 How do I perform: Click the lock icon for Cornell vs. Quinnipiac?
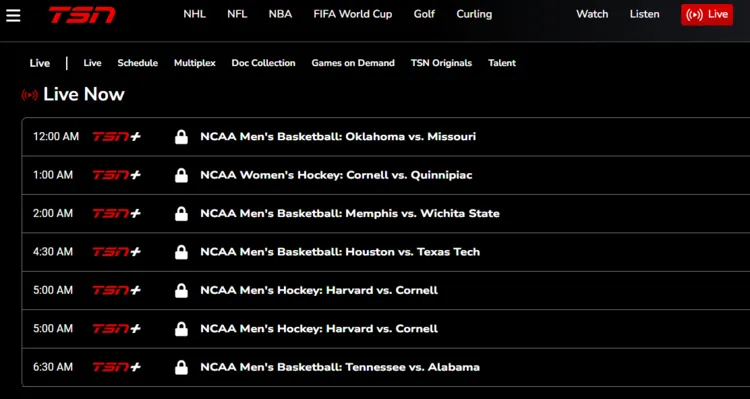[181, 175]
